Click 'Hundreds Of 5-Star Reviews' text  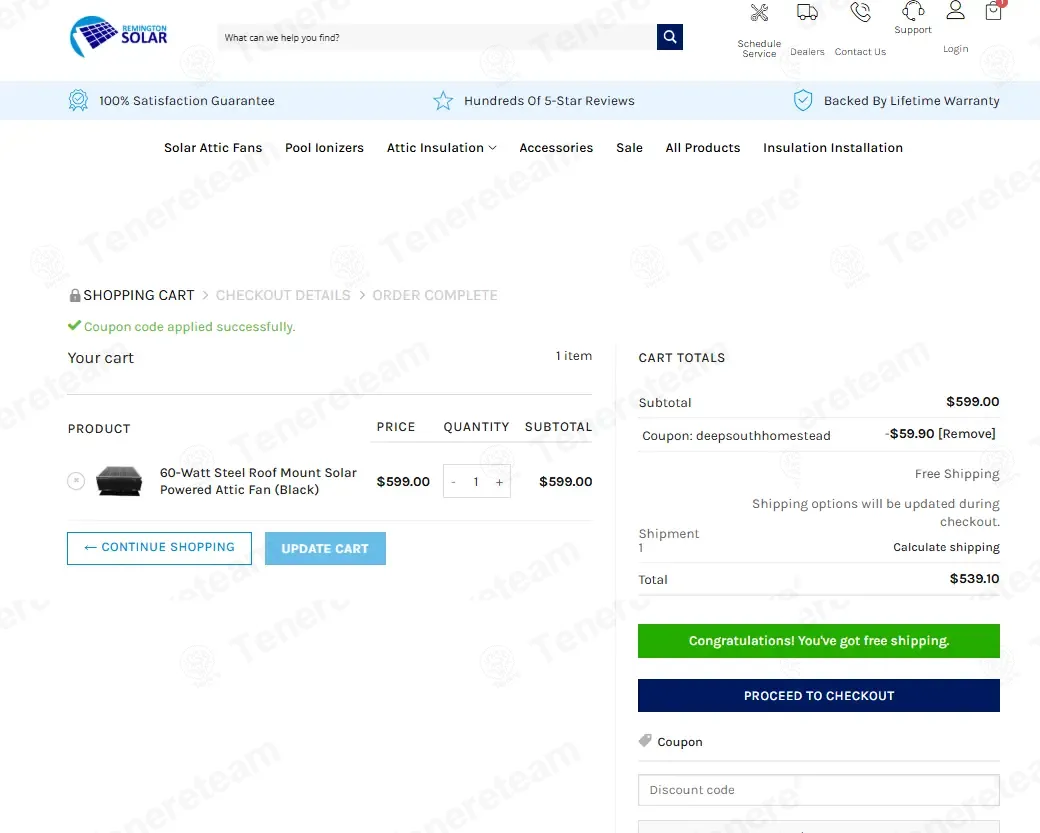click(549, 101)
